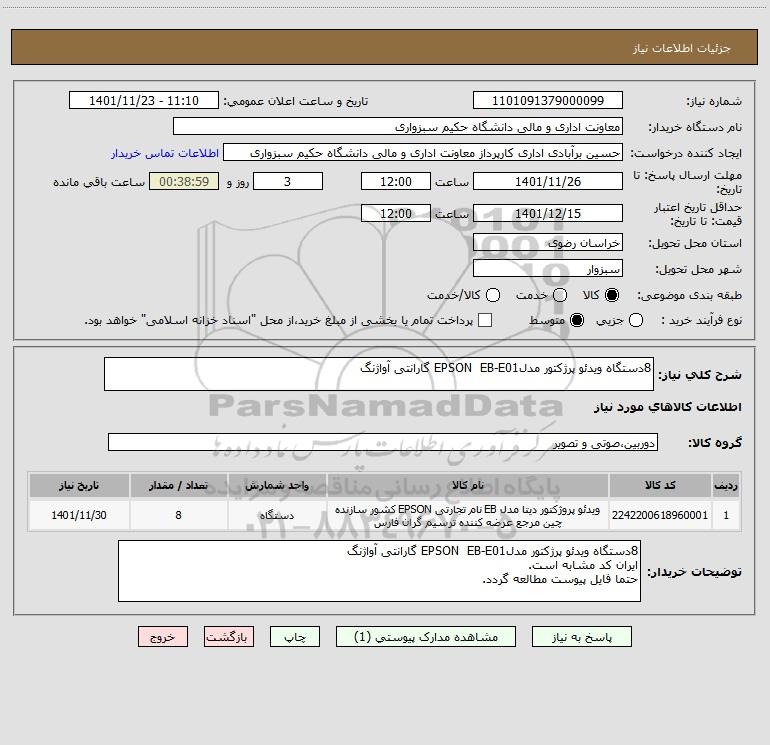Image resolution: width=770 pixels, height=745 pixels.
Task: Click need date cell 1401/11/30
Action: pyautogui.click(x=79, y=515)
